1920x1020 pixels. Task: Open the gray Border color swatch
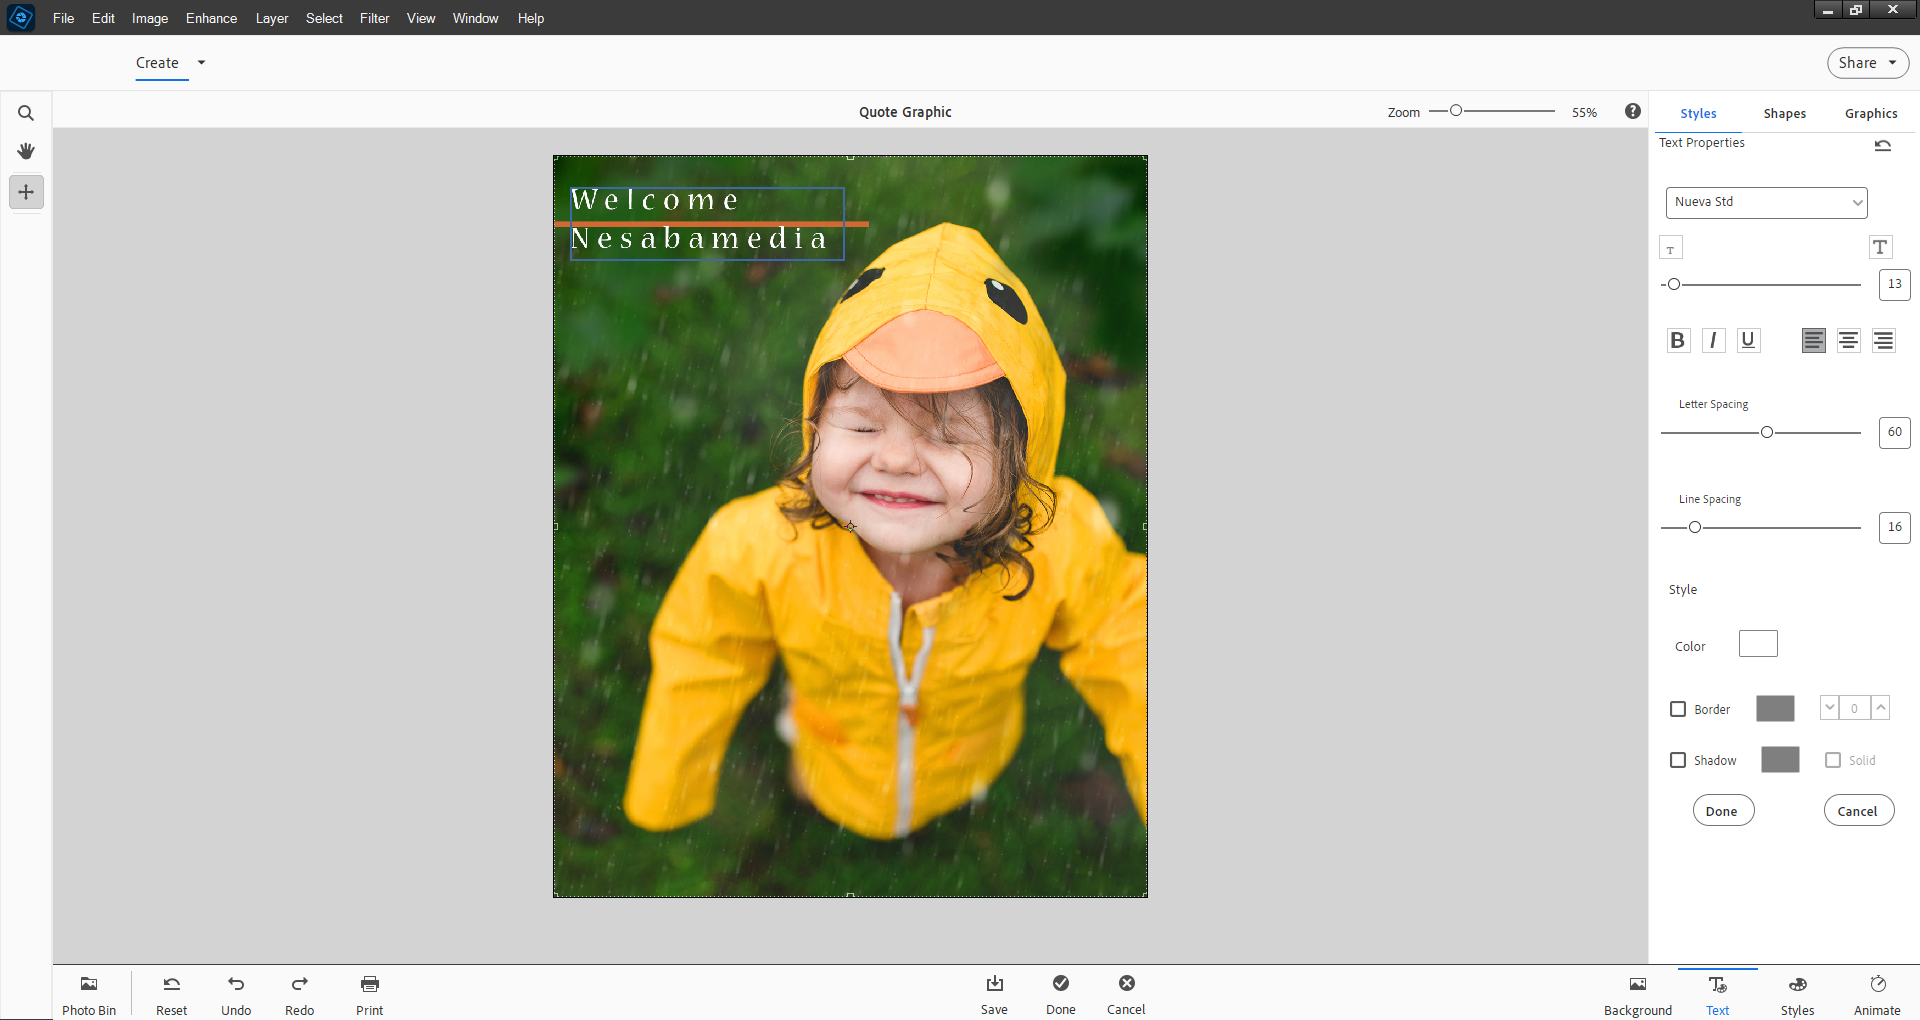(1775, 708)
